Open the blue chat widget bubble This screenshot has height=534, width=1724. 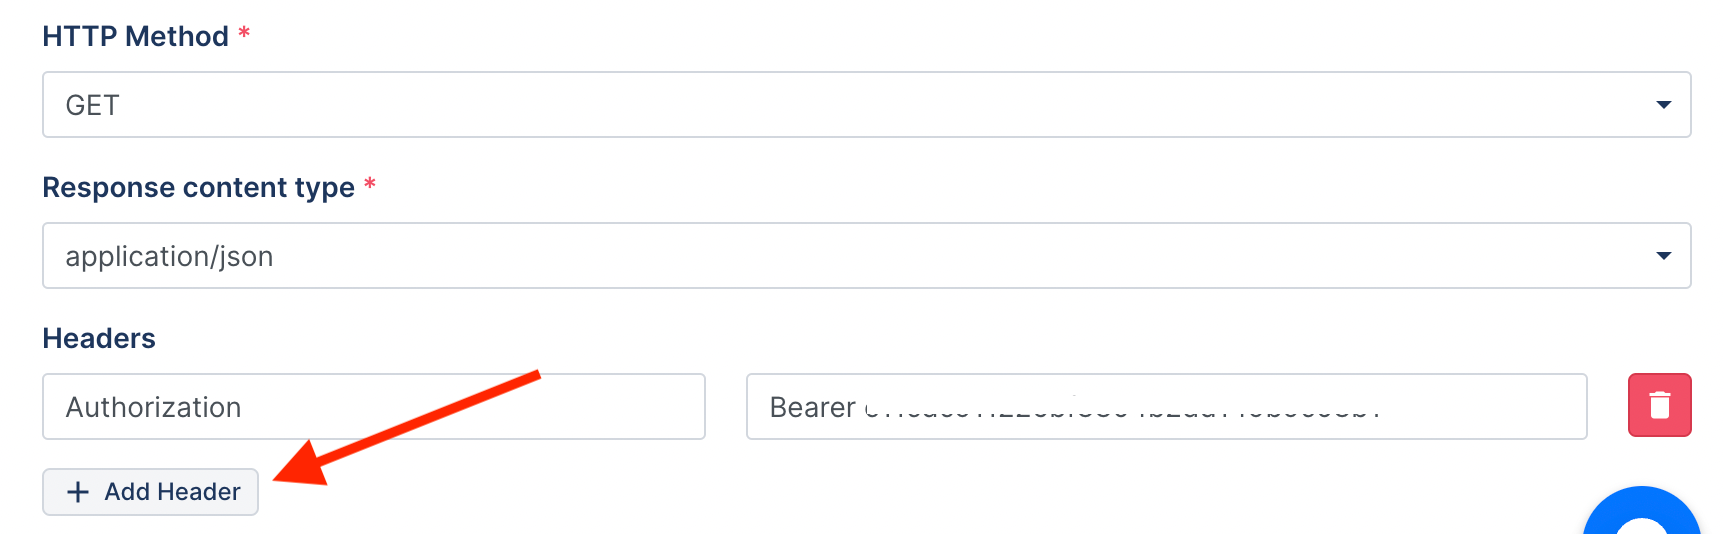[1642, 511]
